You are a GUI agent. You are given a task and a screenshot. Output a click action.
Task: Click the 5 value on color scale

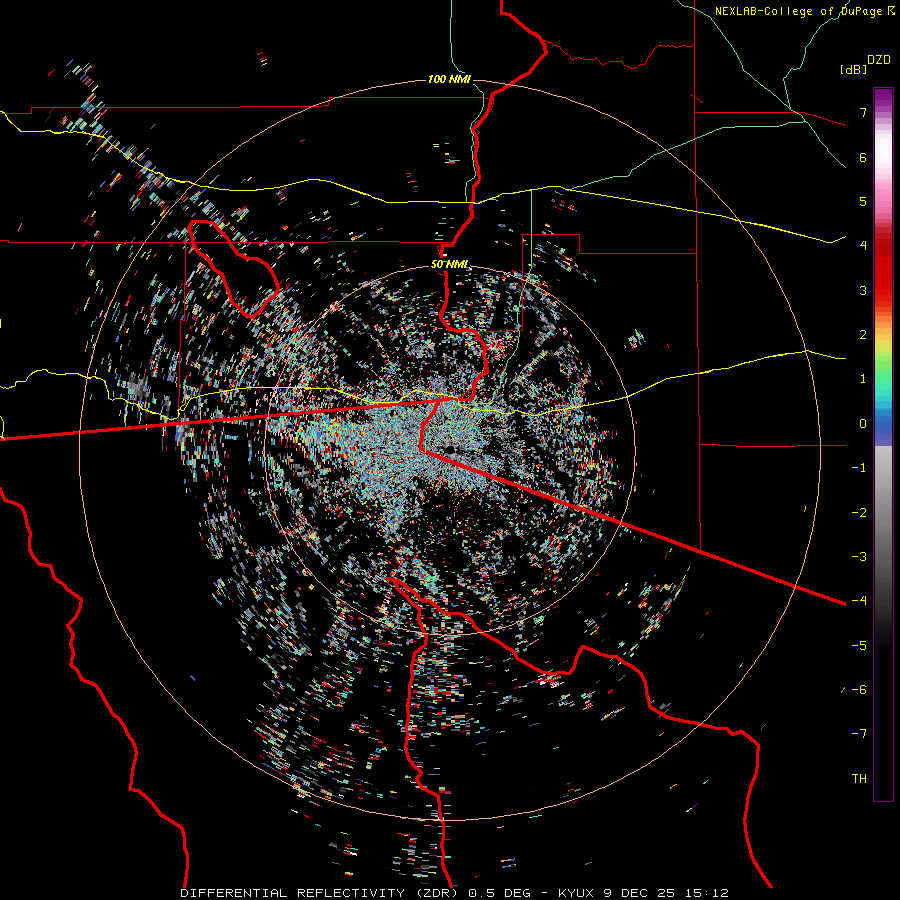pos(863,201)
